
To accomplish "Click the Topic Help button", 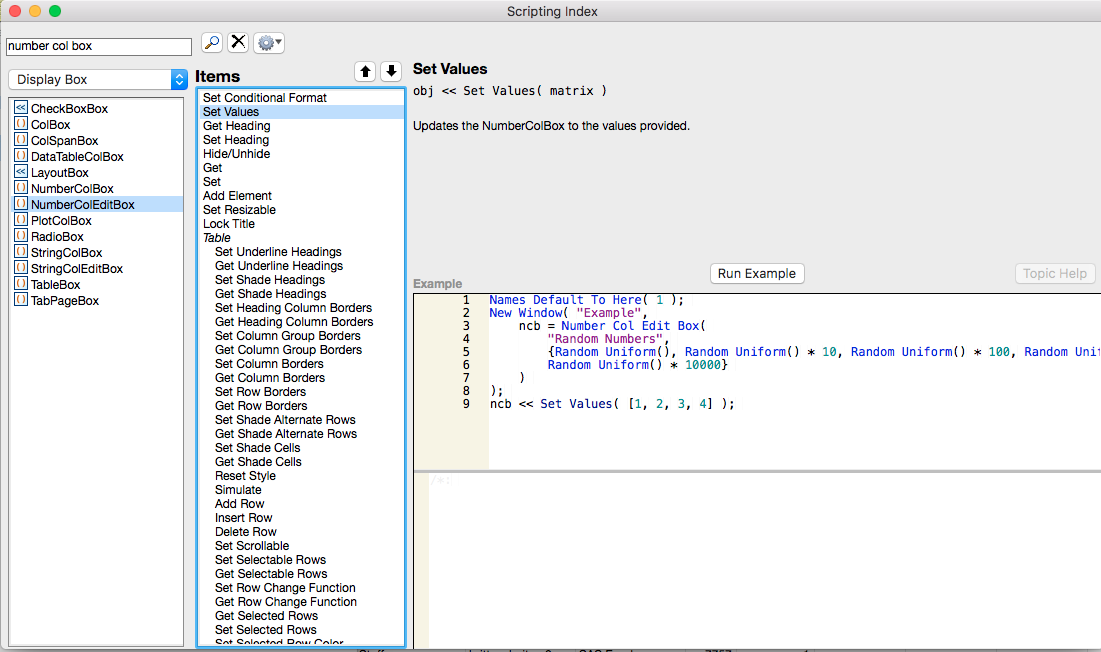I will tap(1054, 274).
